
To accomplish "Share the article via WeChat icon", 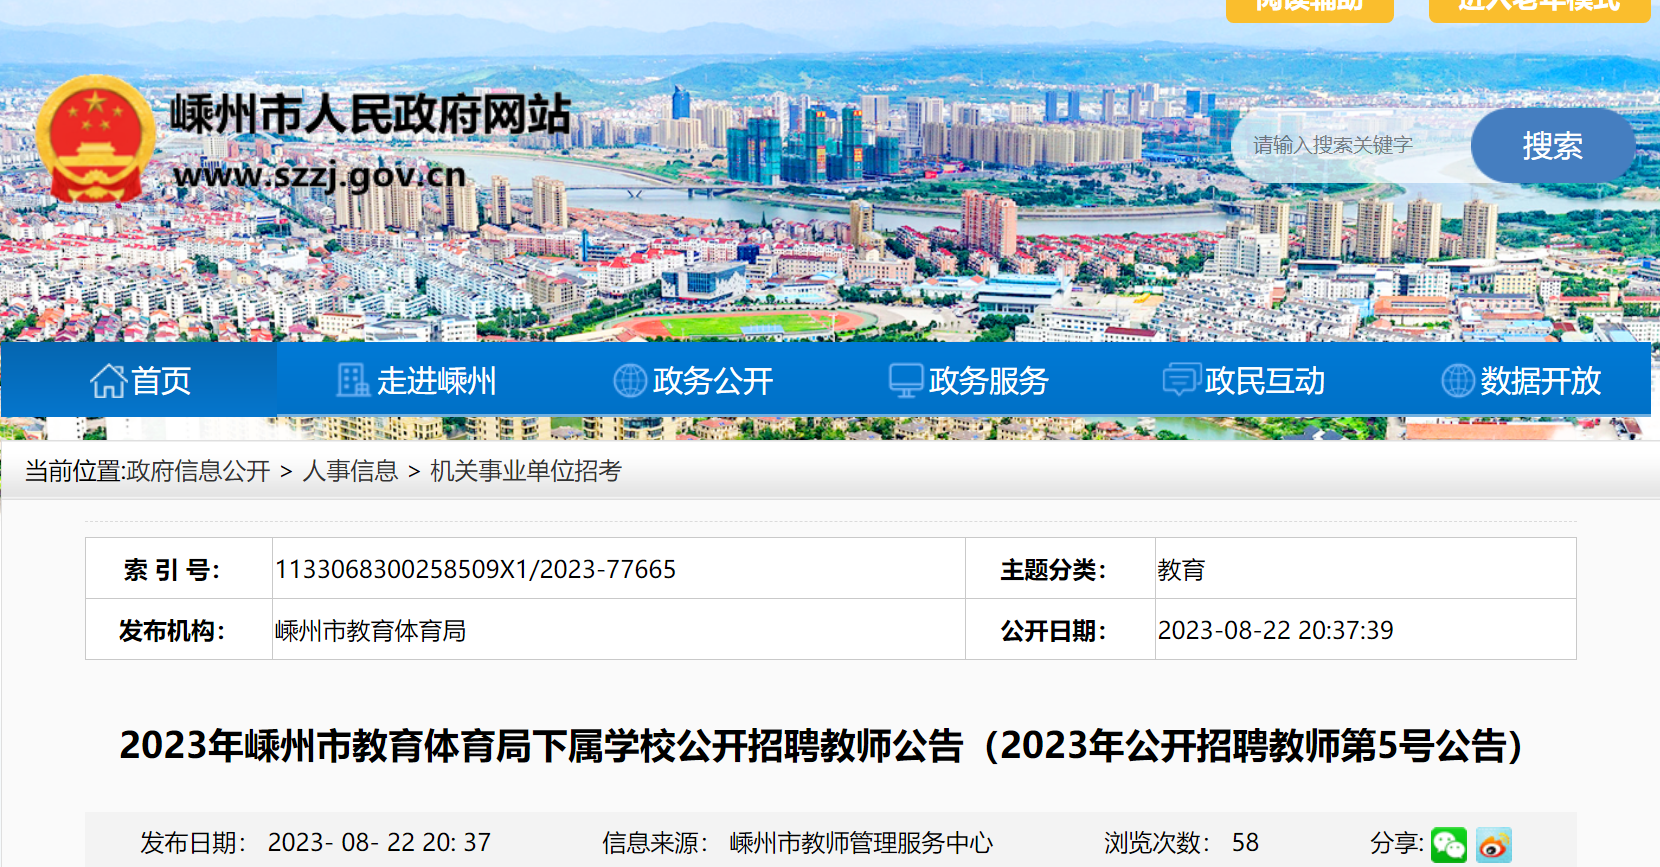I will coord(1448,845).
